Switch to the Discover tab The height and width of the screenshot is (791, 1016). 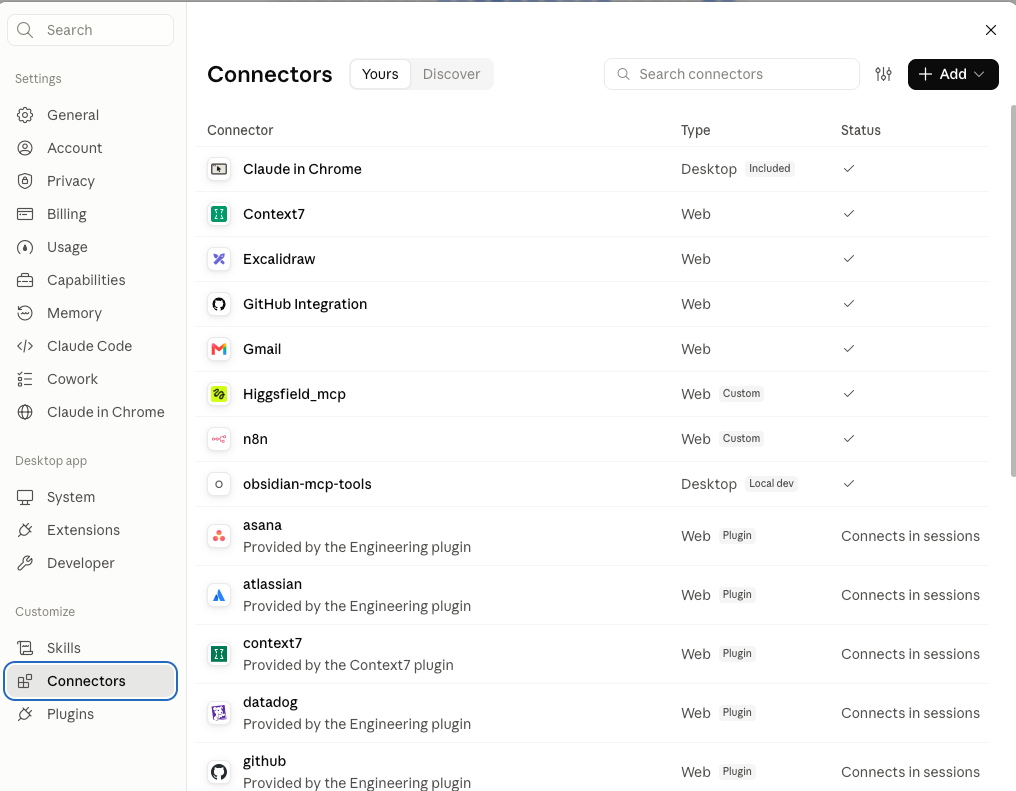[452, 74]
